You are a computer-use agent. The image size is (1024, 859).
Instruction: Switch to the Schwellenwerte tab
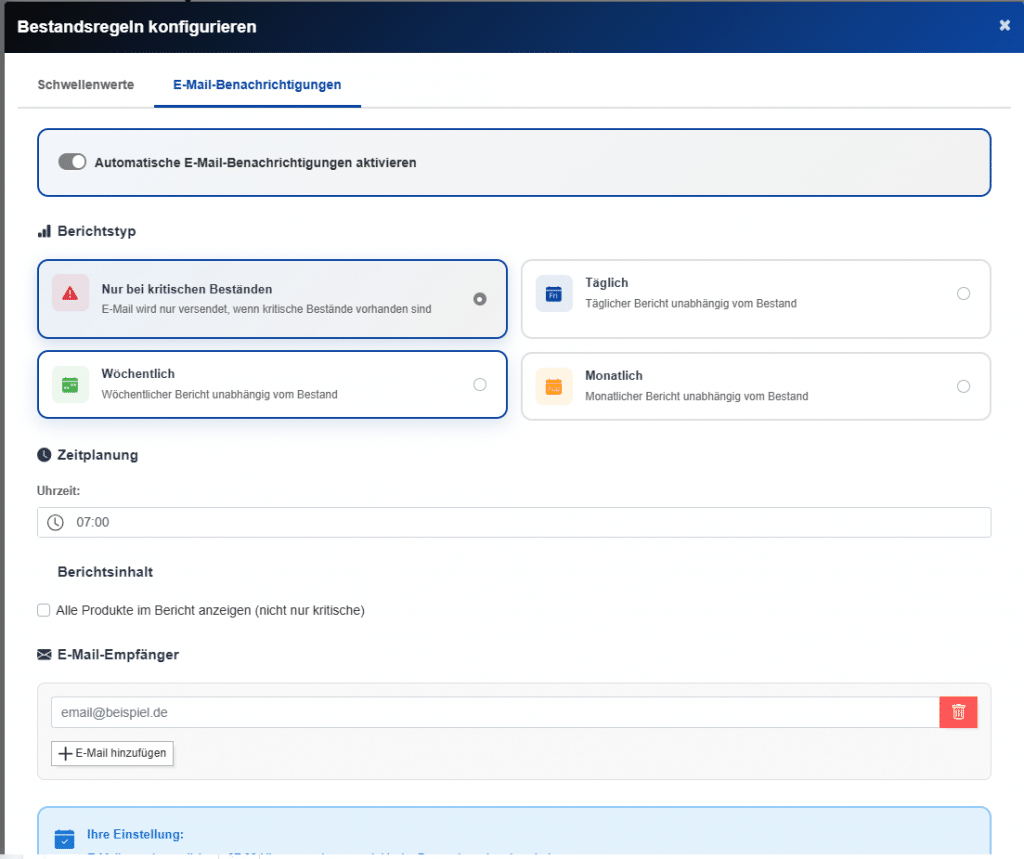(85, 85)
